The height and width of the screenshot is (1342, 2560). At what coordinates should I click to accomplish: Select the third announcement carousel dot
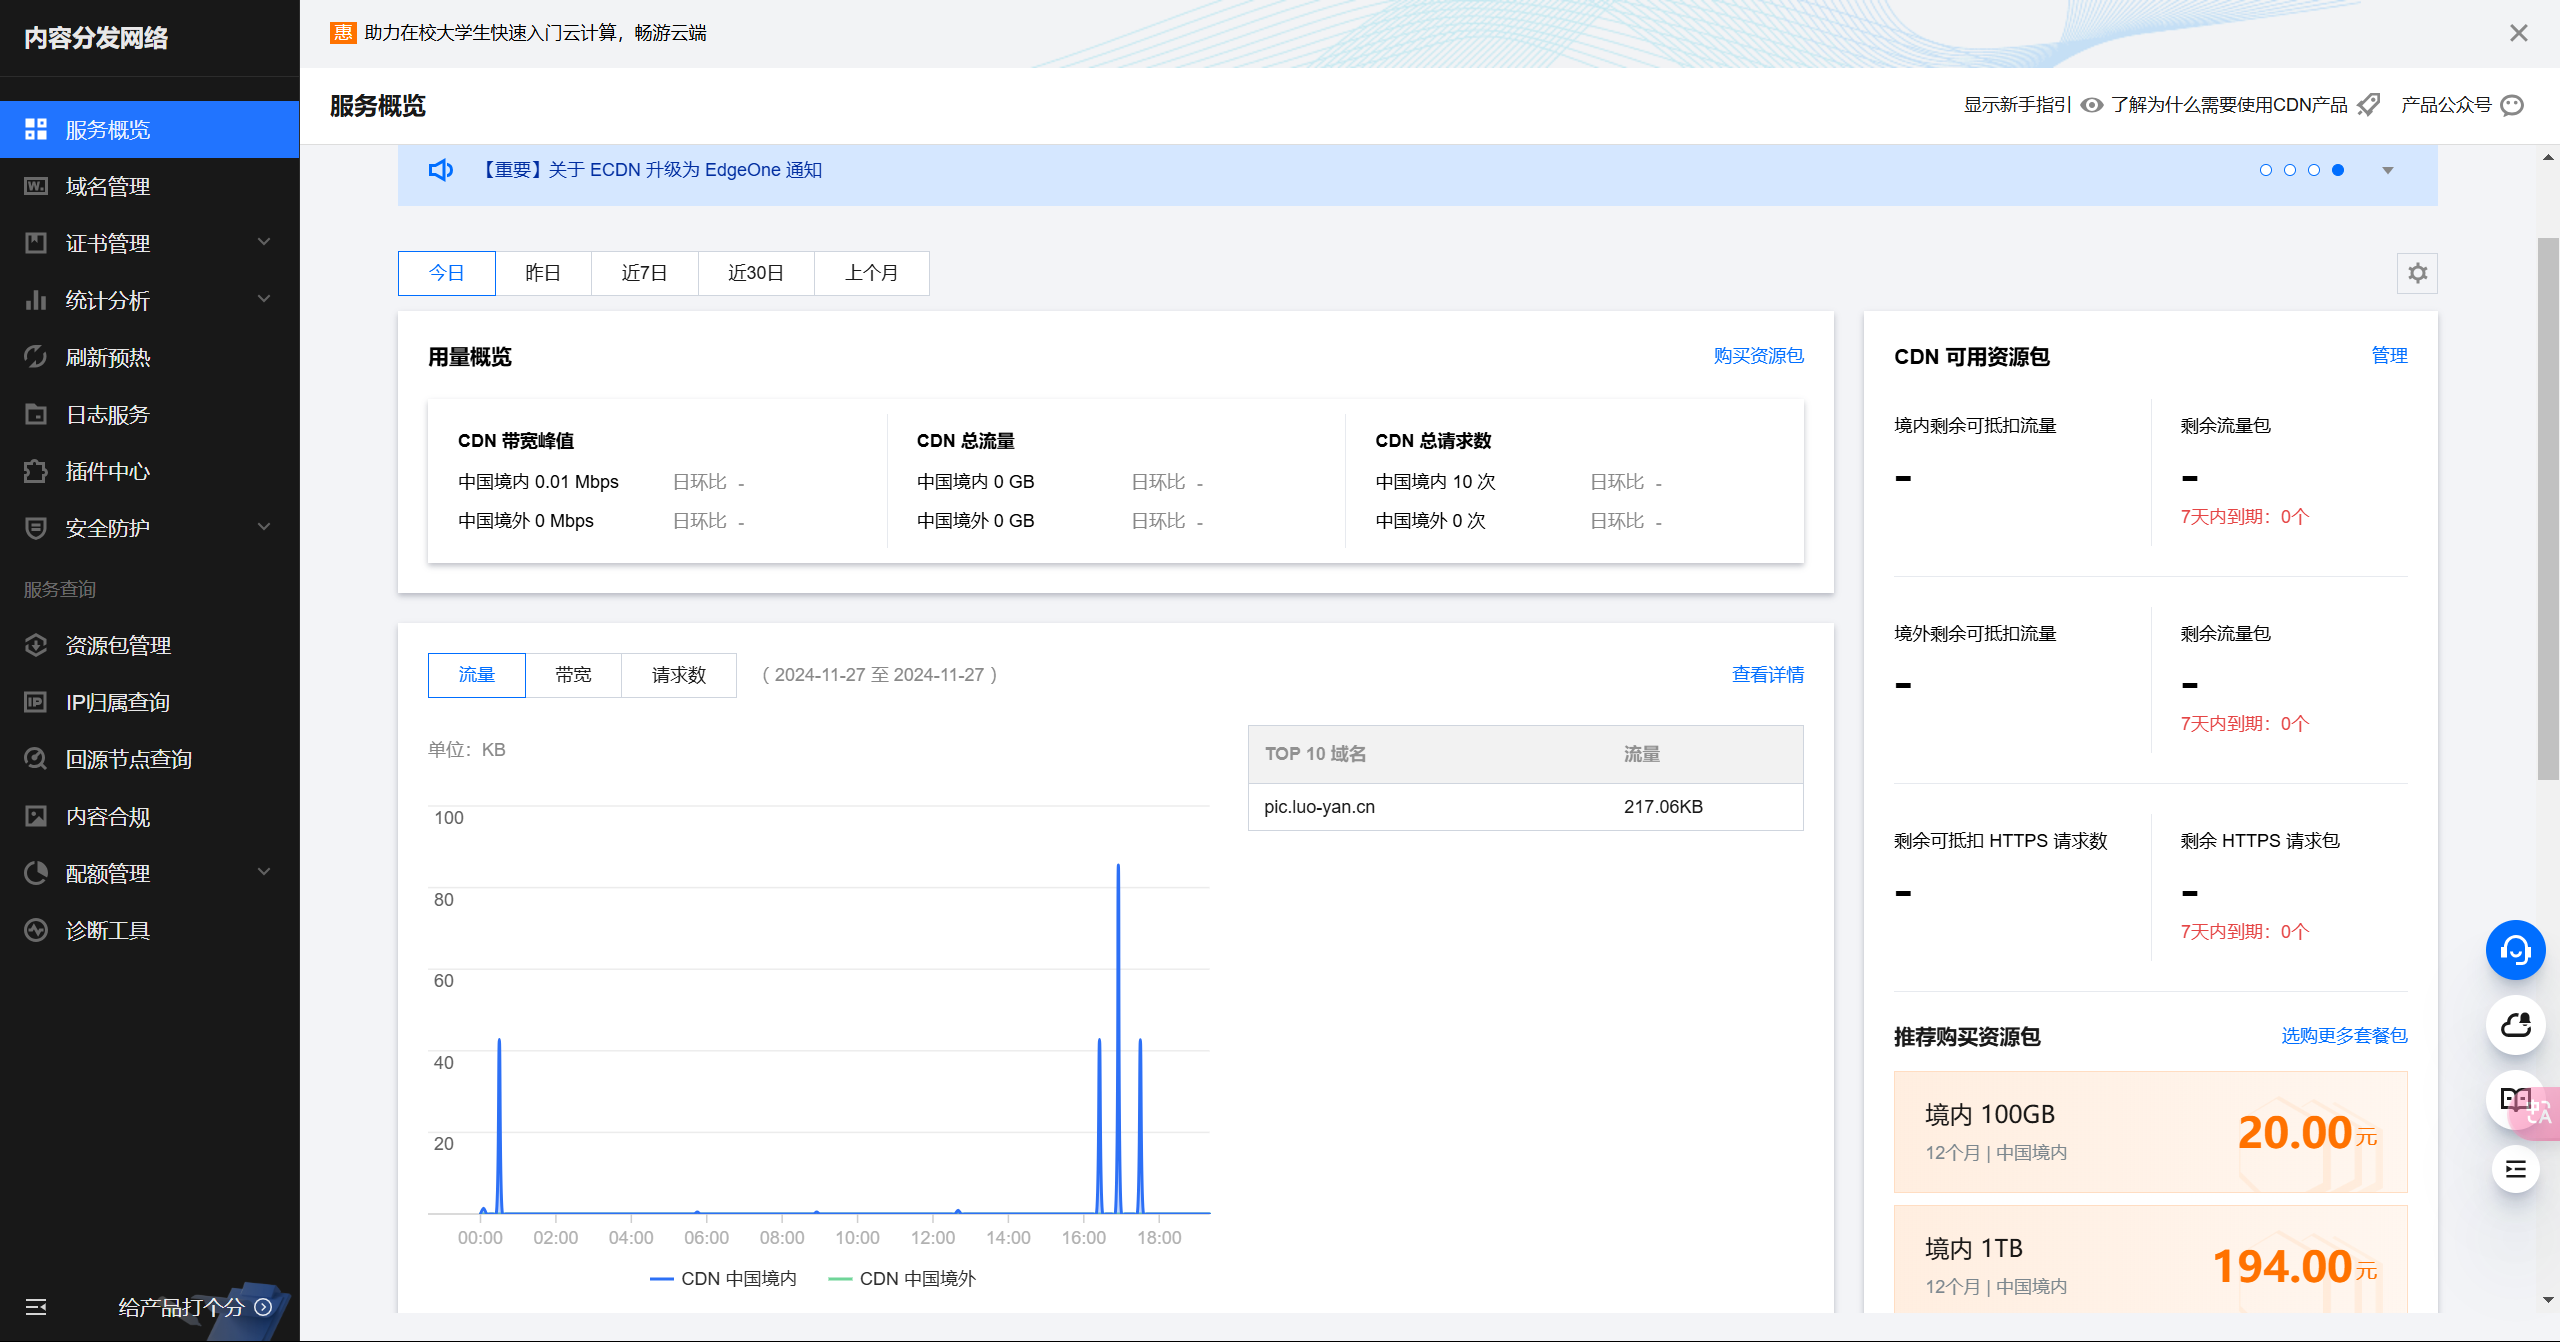(x=2314, y=170)
